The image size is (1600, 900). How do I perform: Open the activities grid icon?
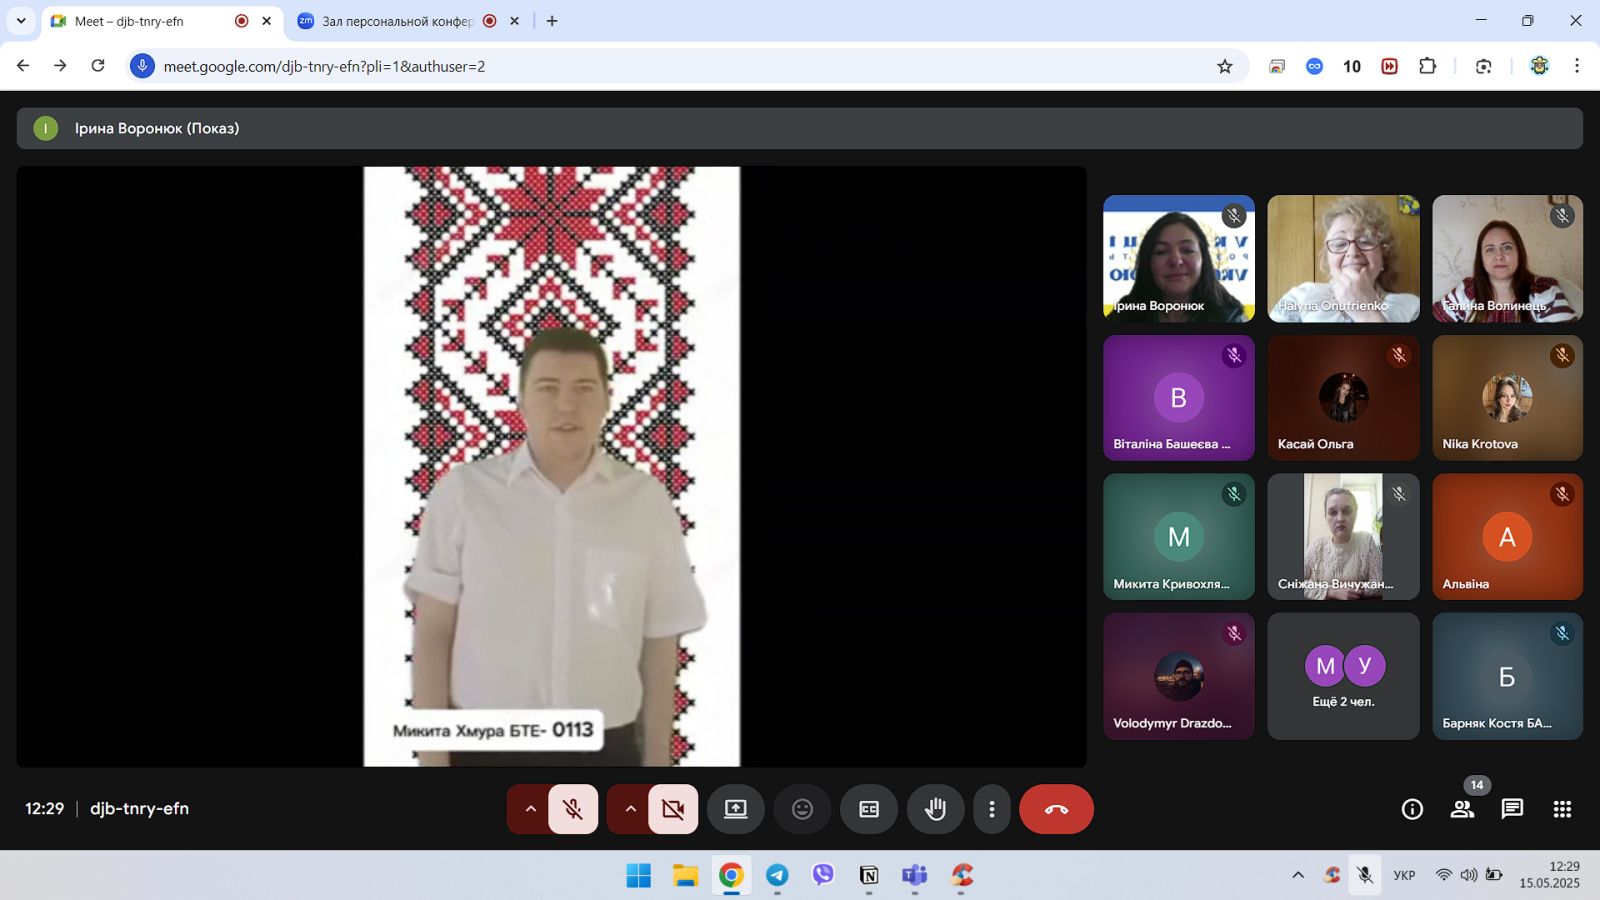click(1562, 809)
